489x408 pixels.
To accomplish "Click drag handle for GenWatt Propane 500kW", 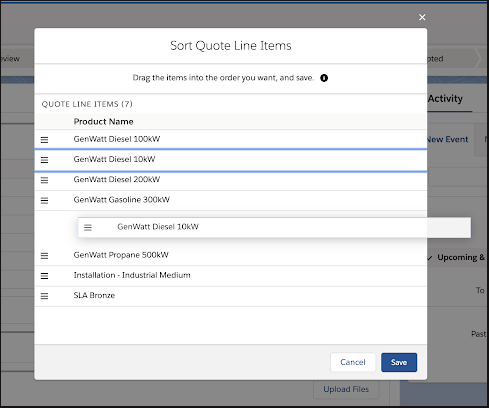I will (x=44, y=256).
